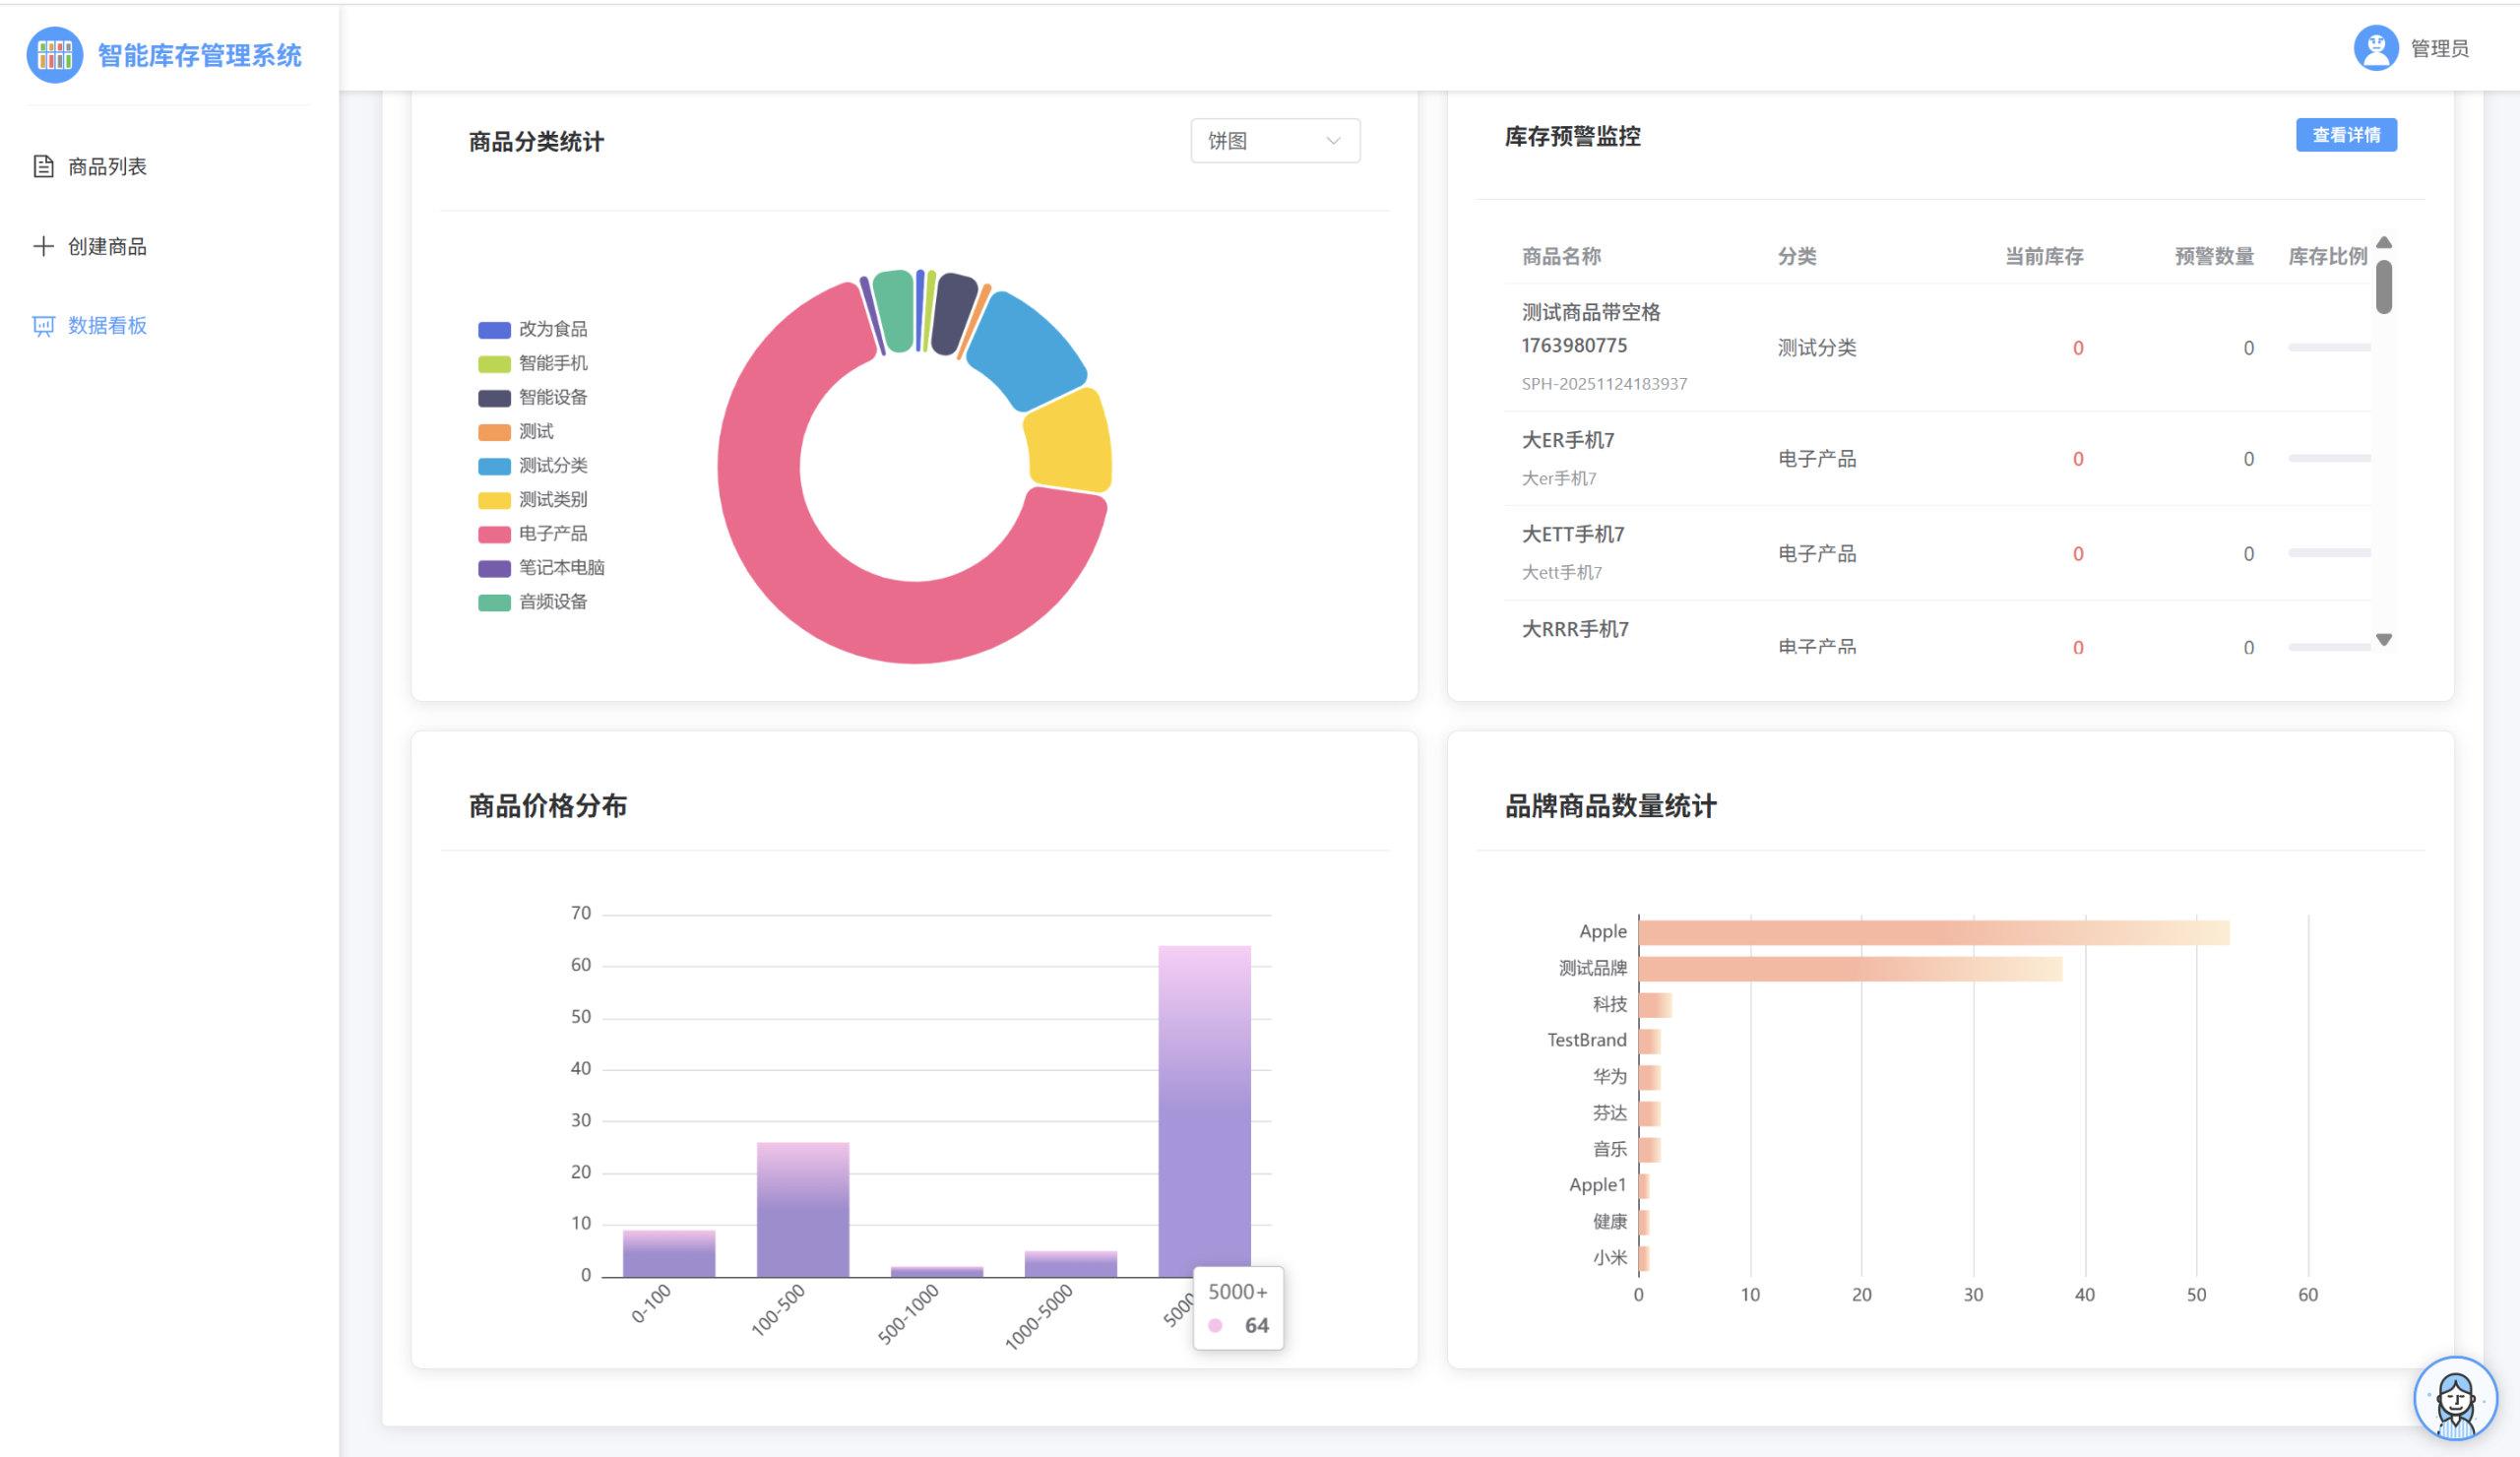This screenshot has width=2520, height=1457.
Task: Toggle the 测试分类 legend item
Action: (552, 466)
